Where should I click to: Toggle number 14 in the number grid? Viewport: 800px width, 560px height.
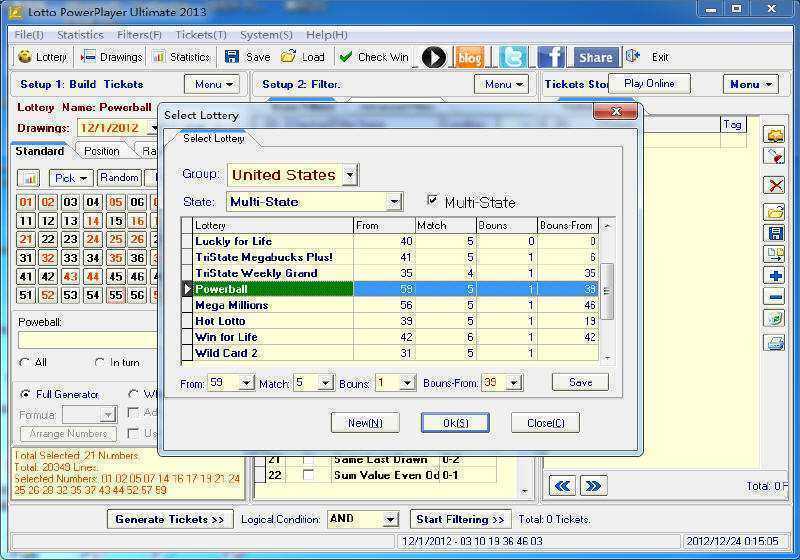92,221
